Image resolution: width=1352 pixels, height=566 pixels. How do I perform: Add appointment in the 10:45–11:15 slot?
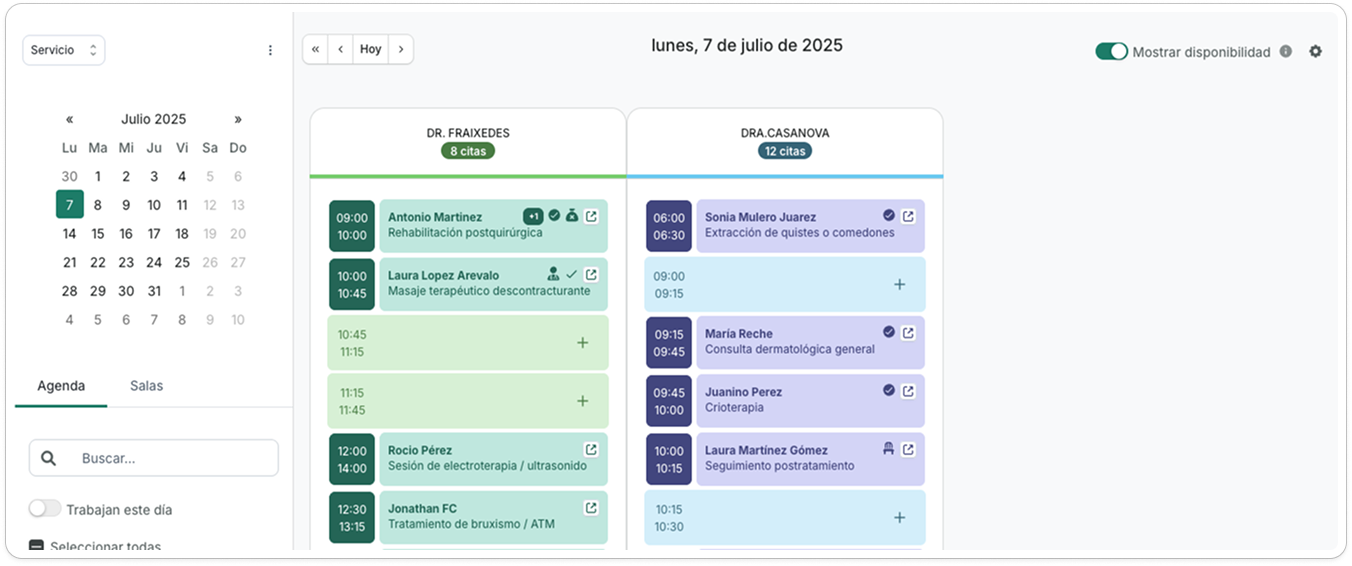click(583, 343)
